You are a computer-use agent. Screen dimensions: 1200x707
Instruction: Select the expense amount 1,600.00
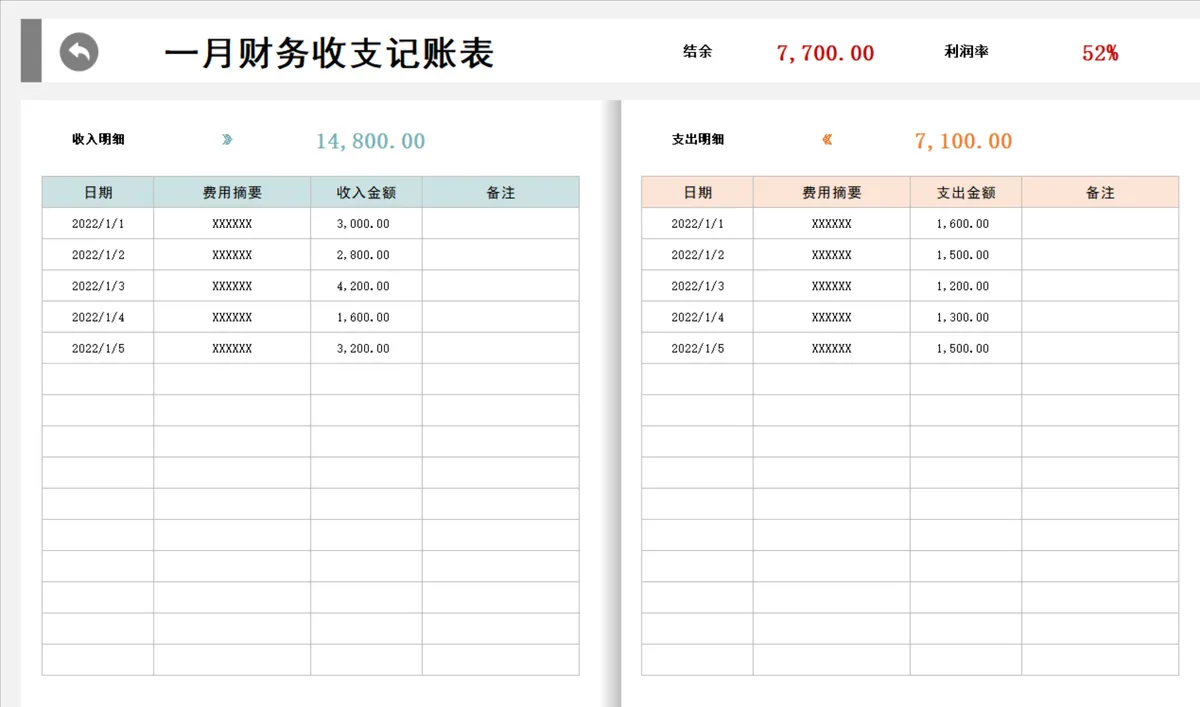pyautogui.click(x=963, y=224)
